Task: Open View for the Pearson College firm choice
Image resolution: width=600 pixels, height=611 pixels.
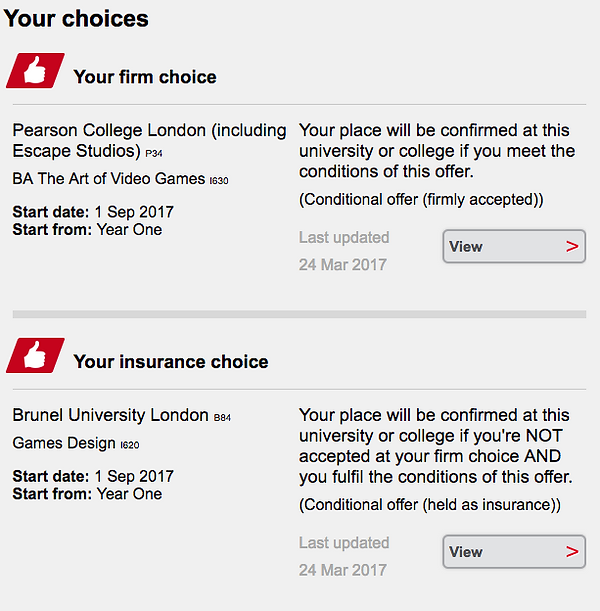Action: tap(514, 246)
